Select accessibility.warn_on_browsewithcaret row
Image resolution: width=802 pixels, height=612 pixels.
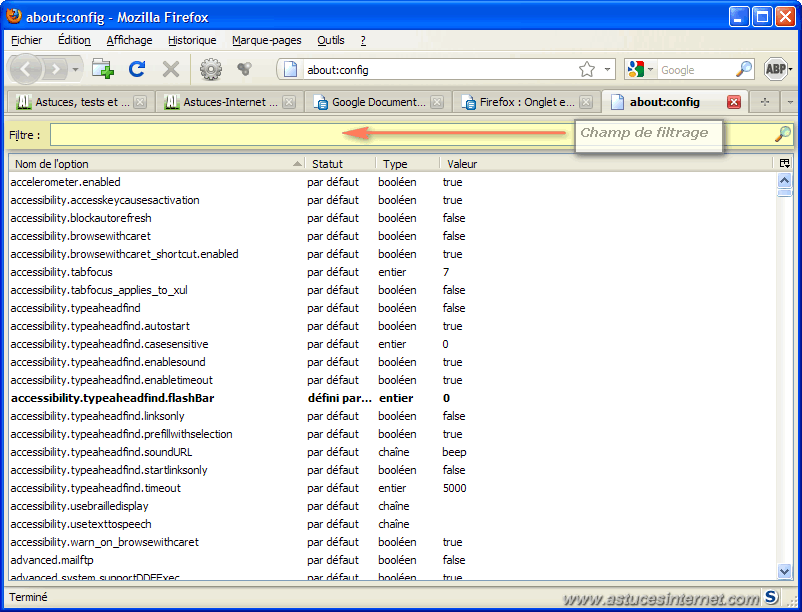pos(393,542)
